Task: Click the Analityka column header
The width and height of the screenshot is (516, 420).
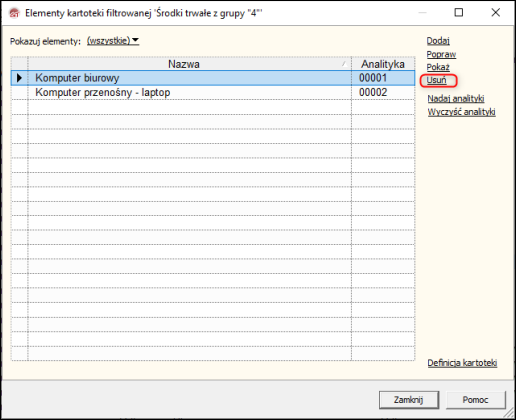Action: pyautogui.click(x=383, y=64)
